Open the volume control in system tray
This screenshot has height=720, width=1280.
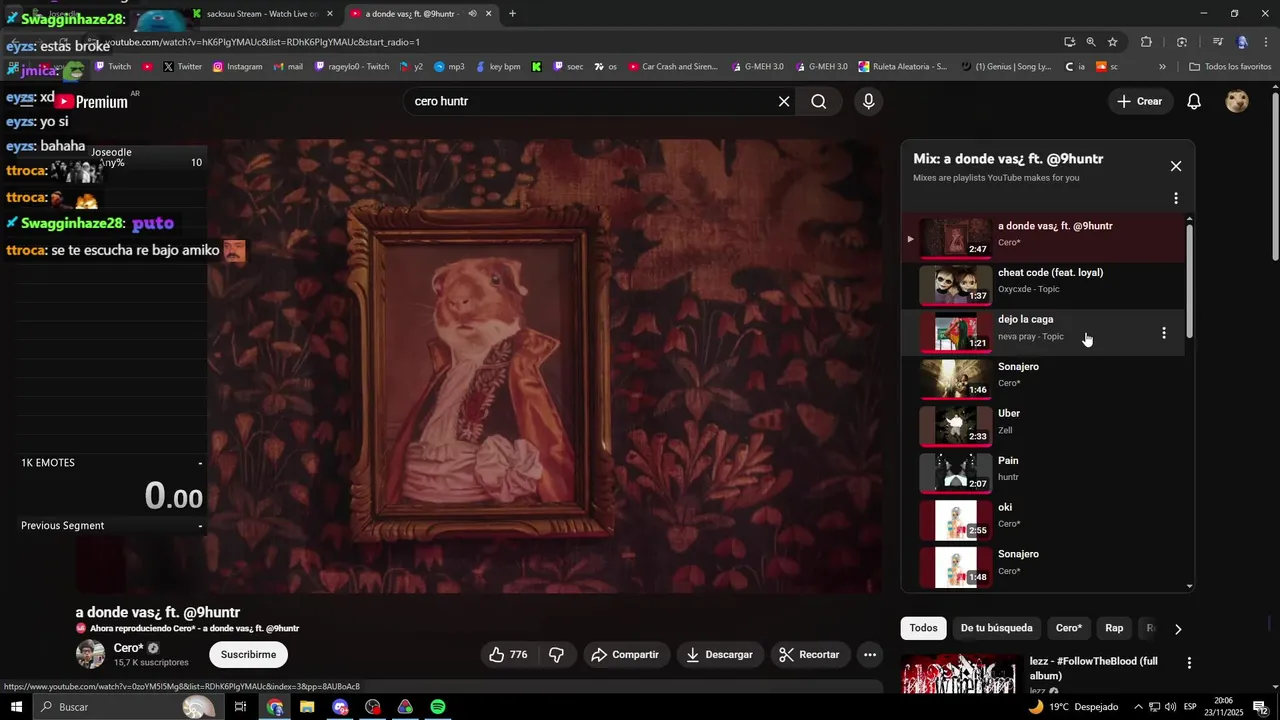[x=1171, y=707]
